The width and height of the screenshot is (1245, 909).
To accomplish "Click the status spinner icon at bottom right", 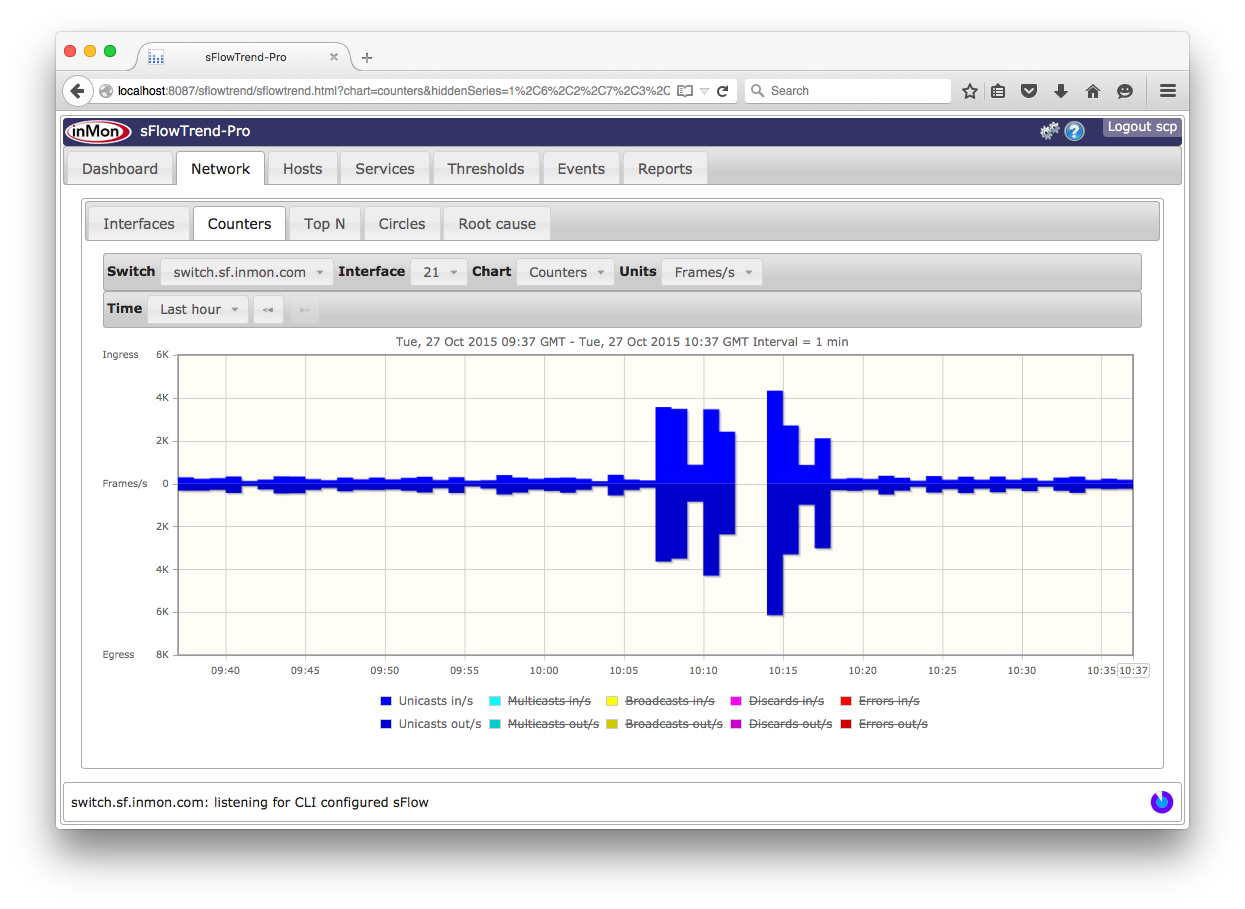I will pyautogui.click(x=1161, y=802).
